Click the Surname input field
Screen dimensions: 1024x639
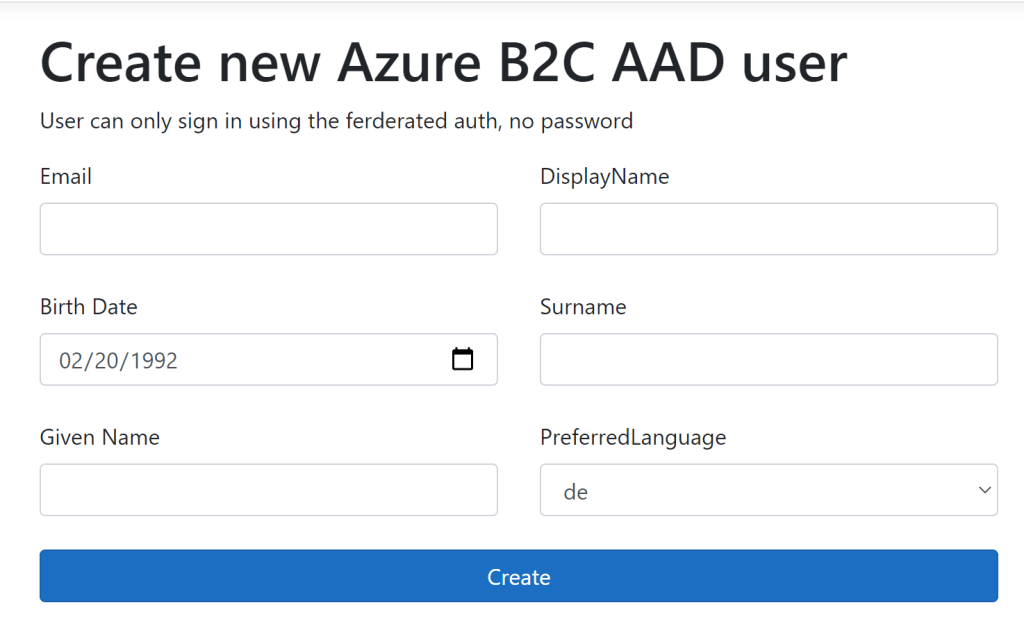point(768,359)
